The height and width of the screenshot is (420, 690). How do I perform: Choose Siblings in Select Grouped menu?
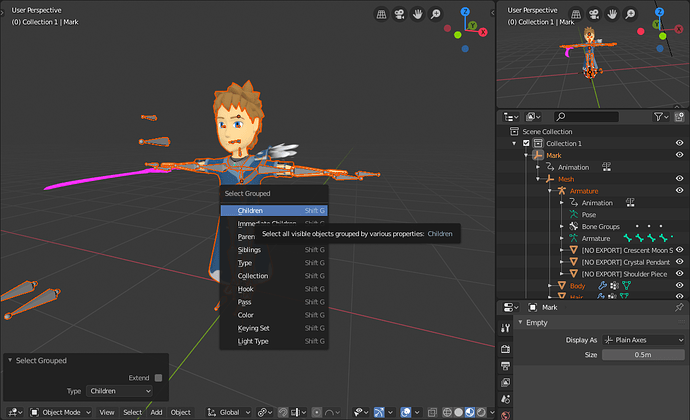(251, 249)
